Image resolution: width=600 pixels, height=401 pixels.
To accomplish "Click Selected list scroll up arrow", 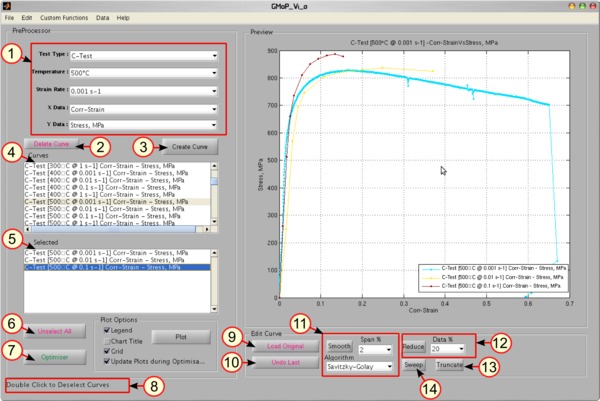I will pyautogui.click(x=214, y=253).
